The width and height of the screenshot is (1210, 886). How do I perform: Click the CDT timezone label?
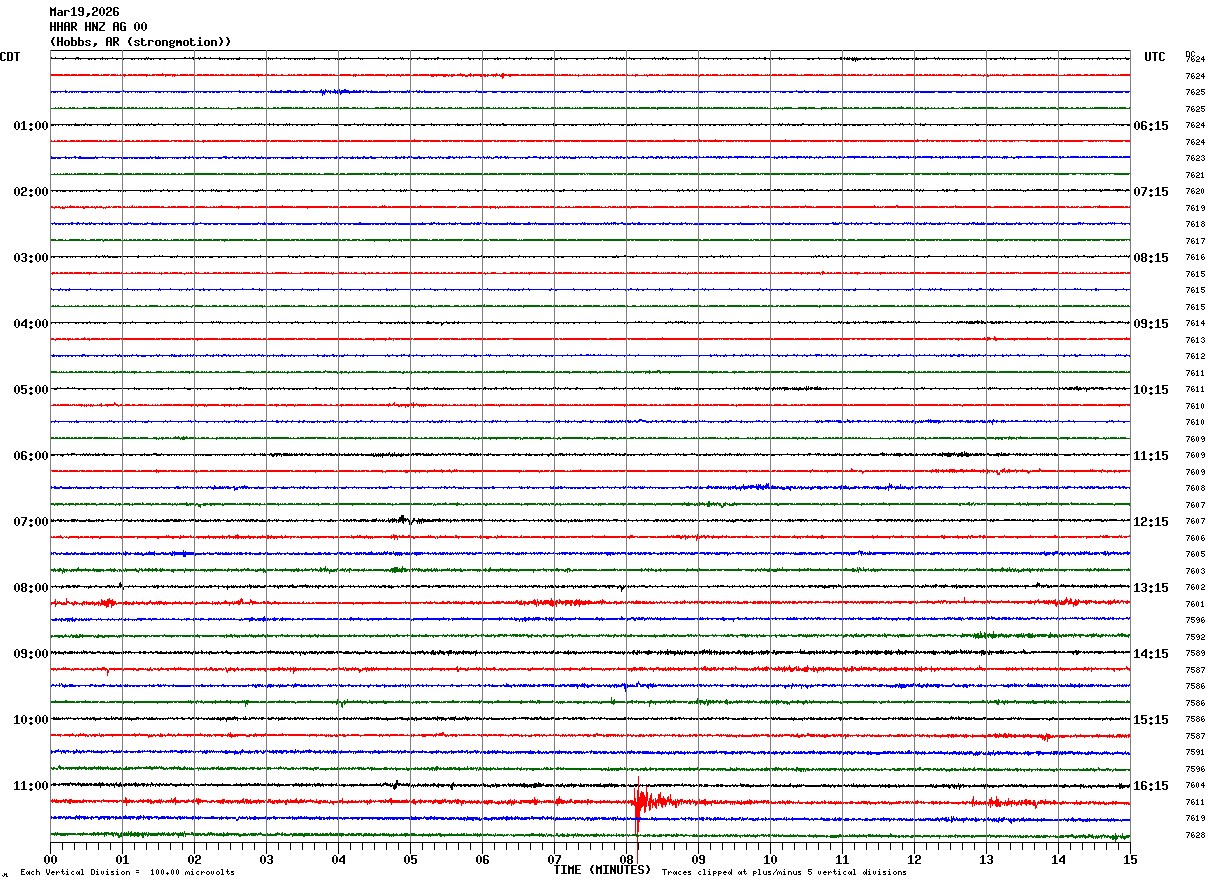coord(10,57)
